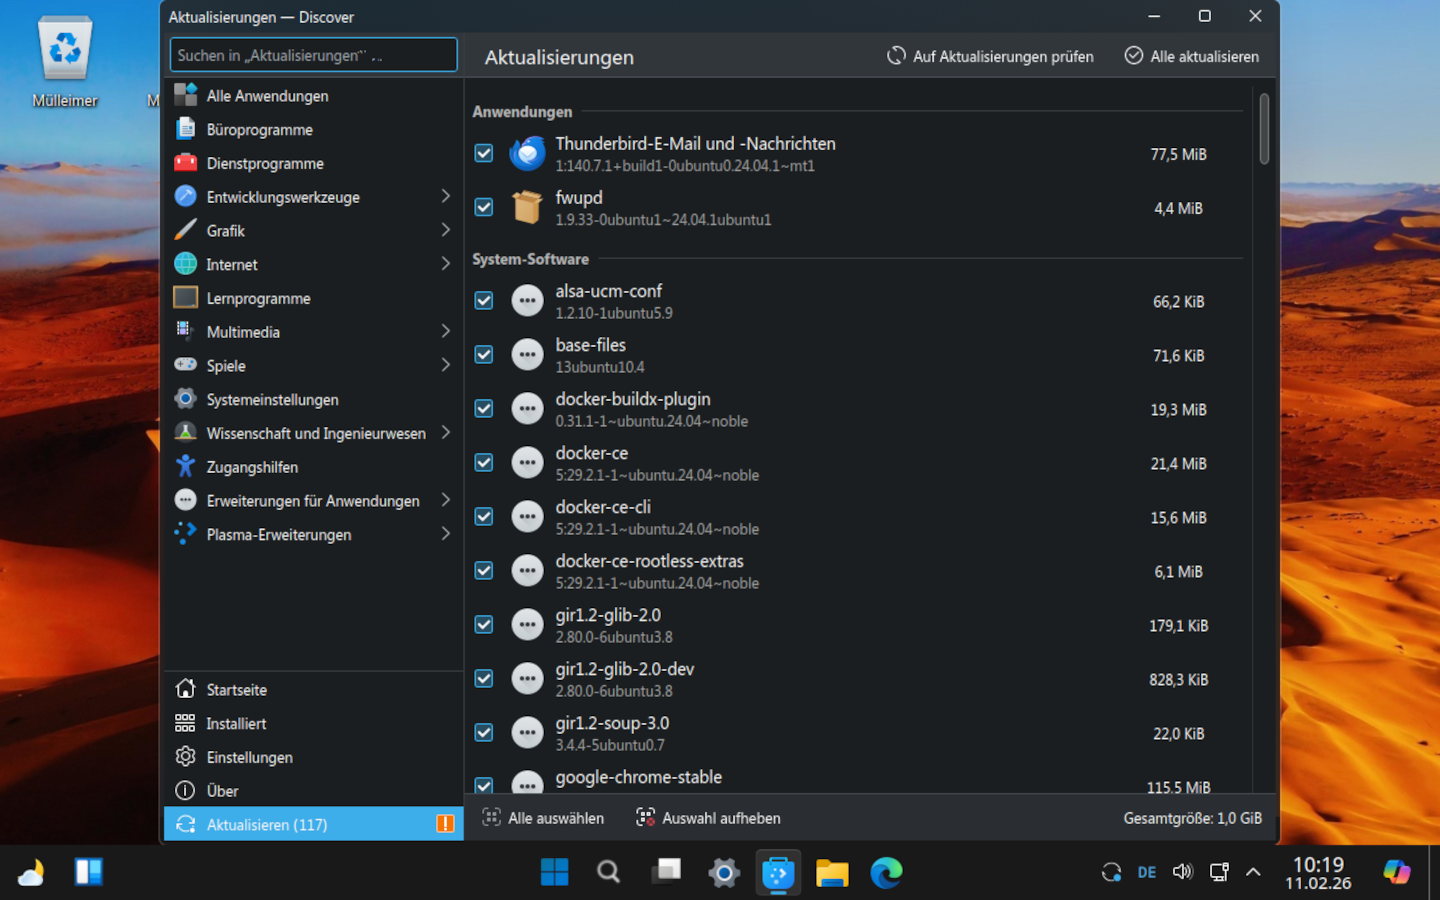This screenshot has height=900, width=1440.
Task: Open the Einstellungen gear in sidebar
Action: (185, 757)
